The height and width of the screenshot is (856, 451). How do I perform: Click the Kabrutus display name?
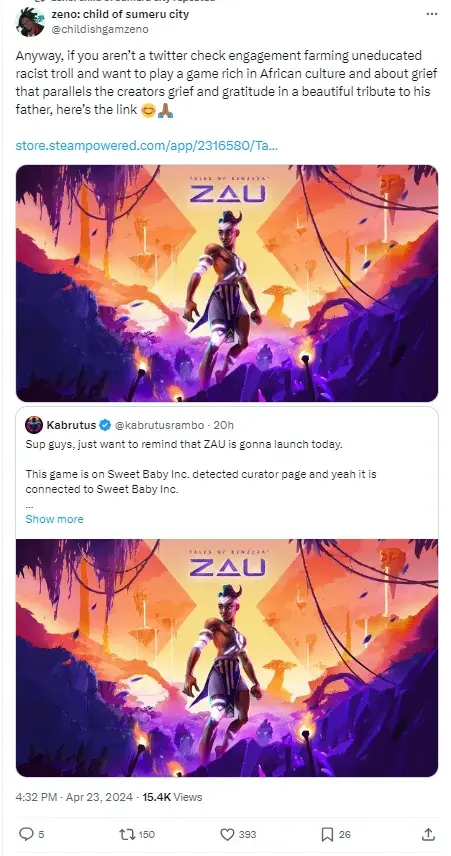tap(72, 425)
